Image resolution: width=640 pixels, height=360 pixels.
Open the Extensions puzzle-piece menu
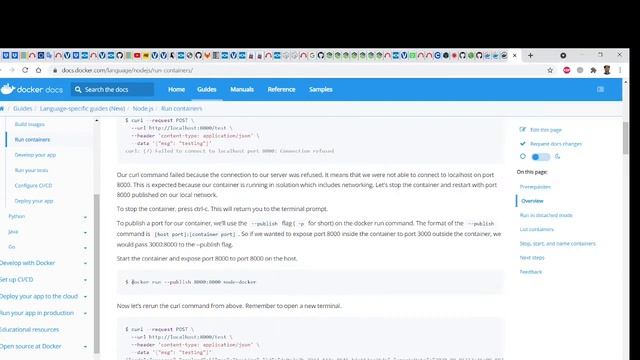tap(593, 70)
